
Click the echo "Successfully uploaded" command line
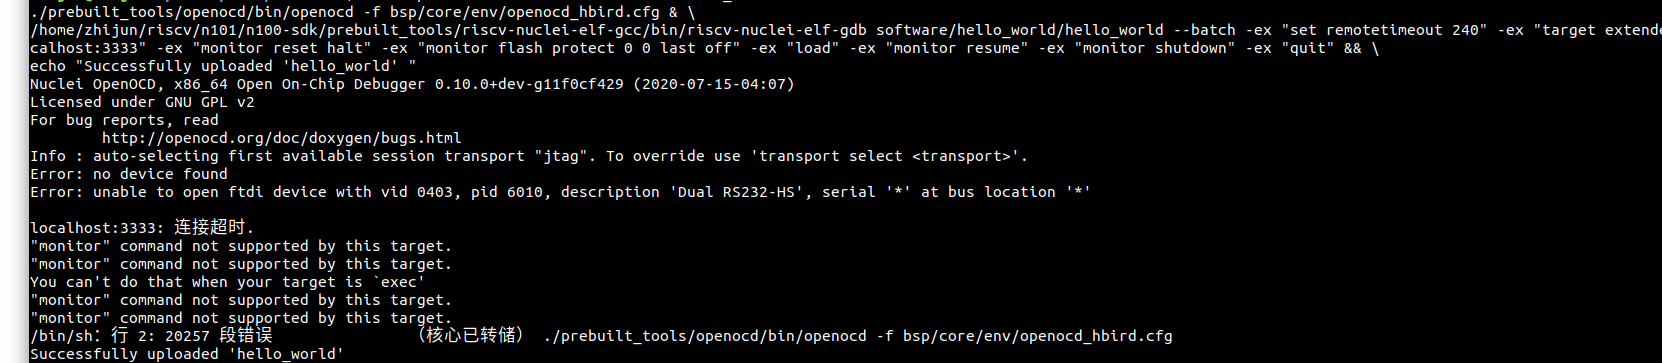coord(223,66)
